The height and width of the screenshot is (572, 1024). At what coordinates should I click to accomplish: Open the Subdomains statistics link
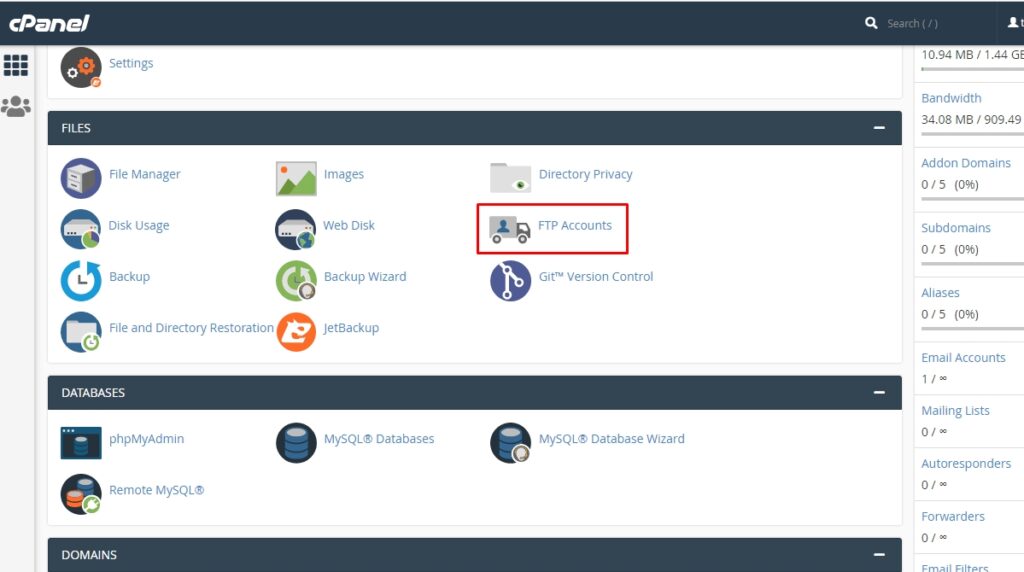click(x=955, y=228)
